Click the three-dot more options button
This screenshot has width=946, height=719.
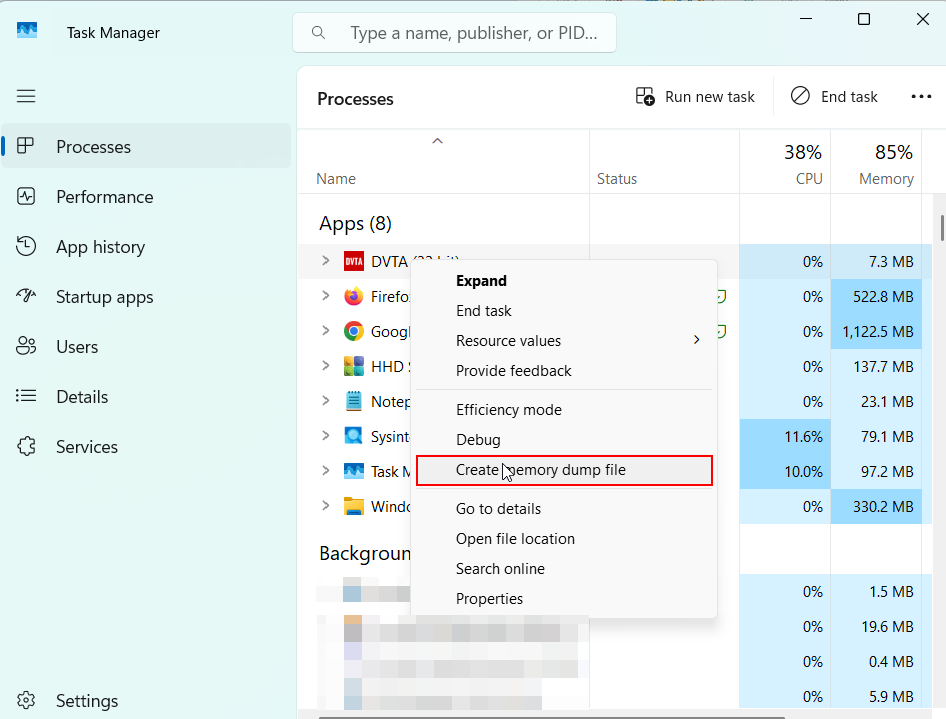[x=921, y=97]
